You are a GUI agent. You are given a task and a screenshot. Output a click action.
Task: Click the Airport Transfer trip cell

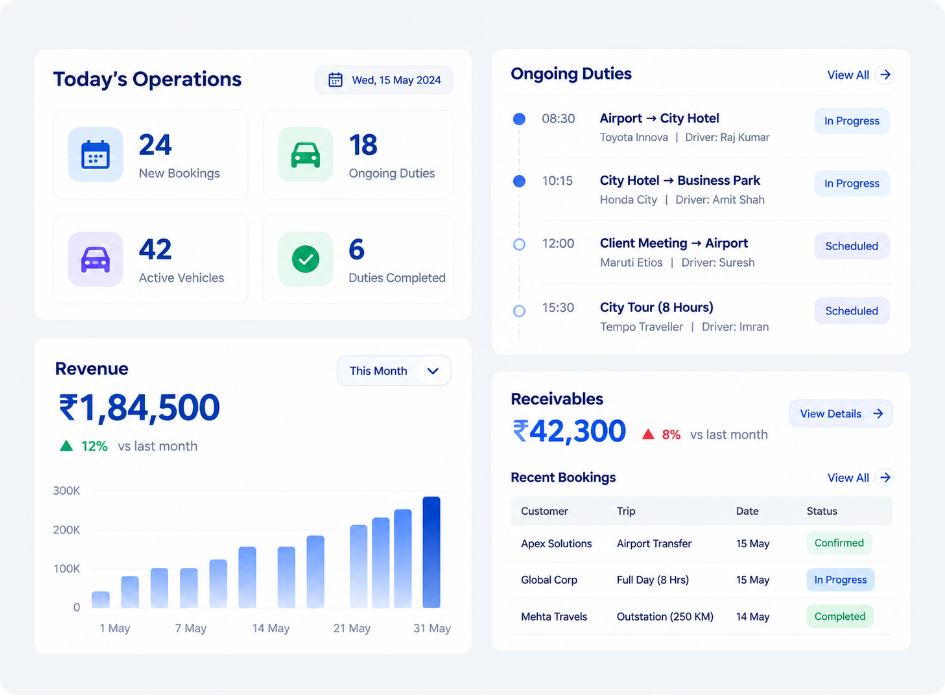pyautogui.click(x=654, y=544)
